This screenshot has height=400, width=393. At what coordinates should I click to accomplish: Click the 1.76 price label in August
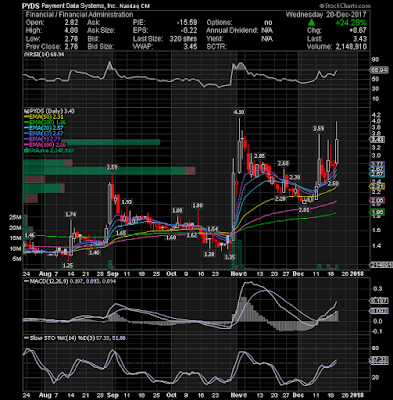pos(70,215)
